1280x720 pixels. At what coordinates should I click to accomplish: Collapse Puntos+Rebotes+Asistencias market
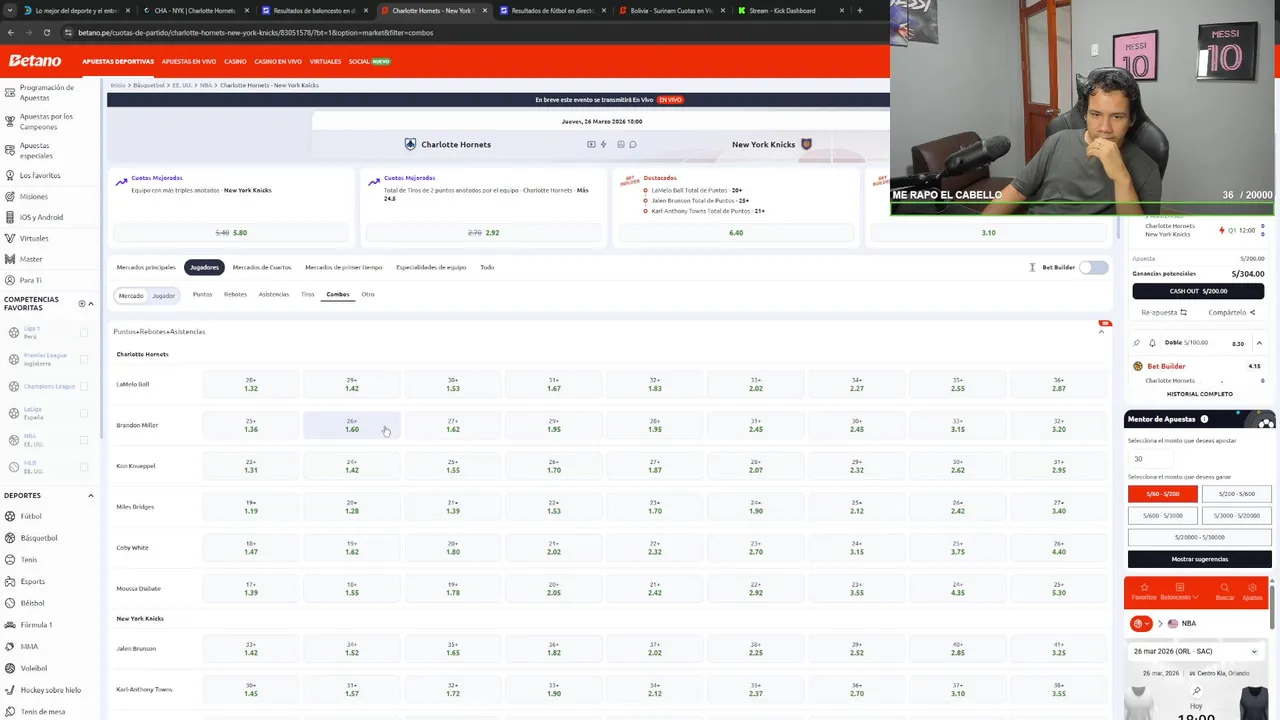coord(1101,331)
